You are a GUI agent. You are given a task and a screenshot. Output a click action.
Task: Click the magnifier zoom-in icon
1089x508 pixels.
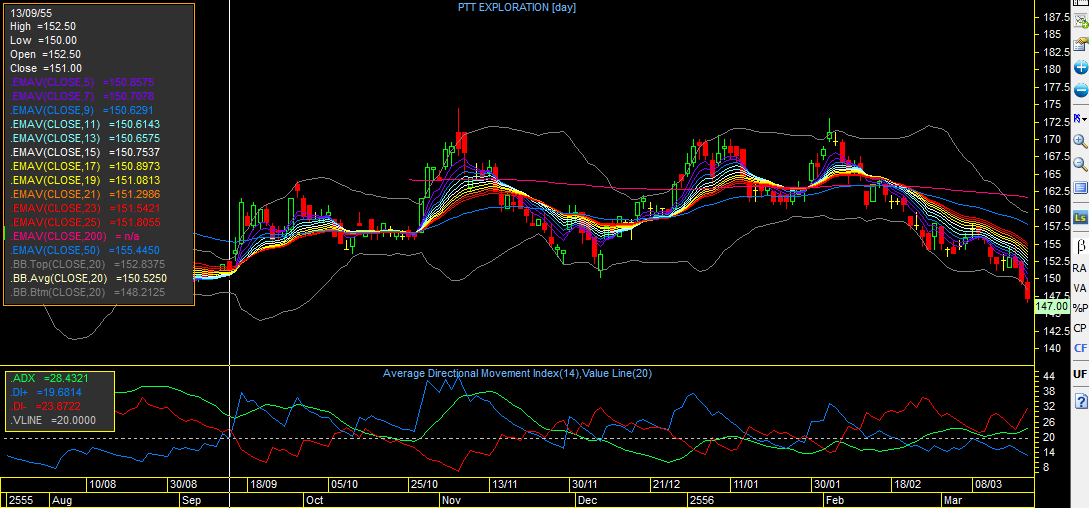[1081, 141]
